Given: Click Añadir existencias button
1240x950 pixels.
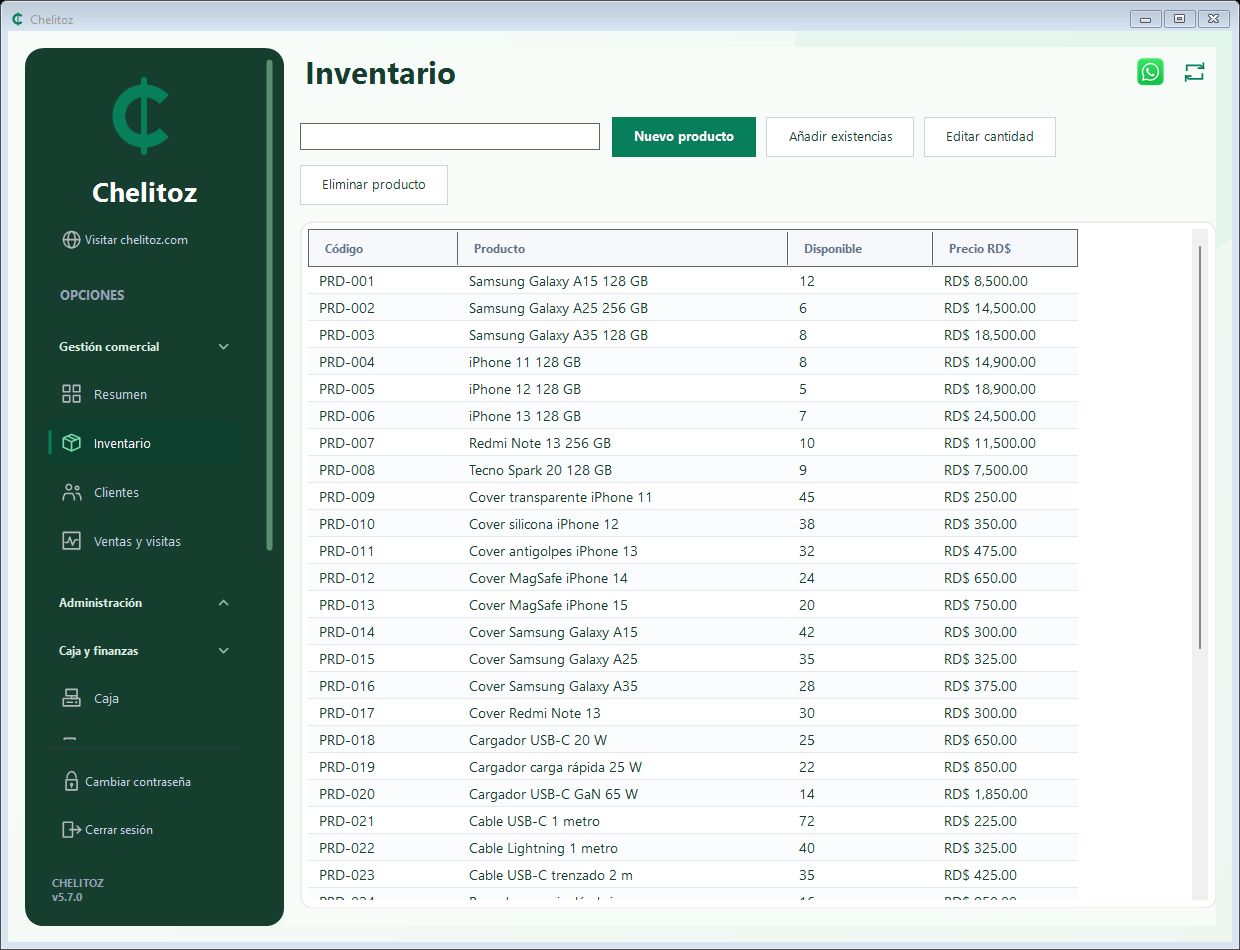Looking at the screenshot, I should (840, 136).
